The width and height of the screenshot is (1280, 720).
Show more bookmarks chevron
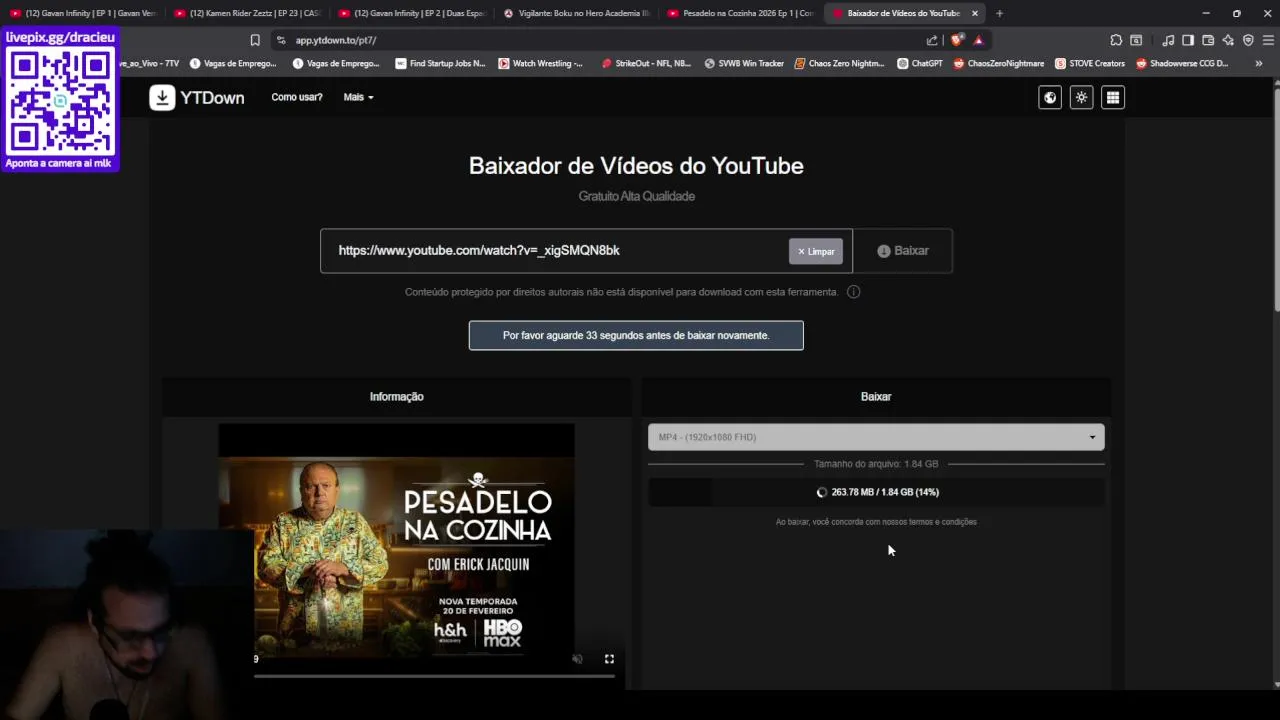click(1258, 63)
